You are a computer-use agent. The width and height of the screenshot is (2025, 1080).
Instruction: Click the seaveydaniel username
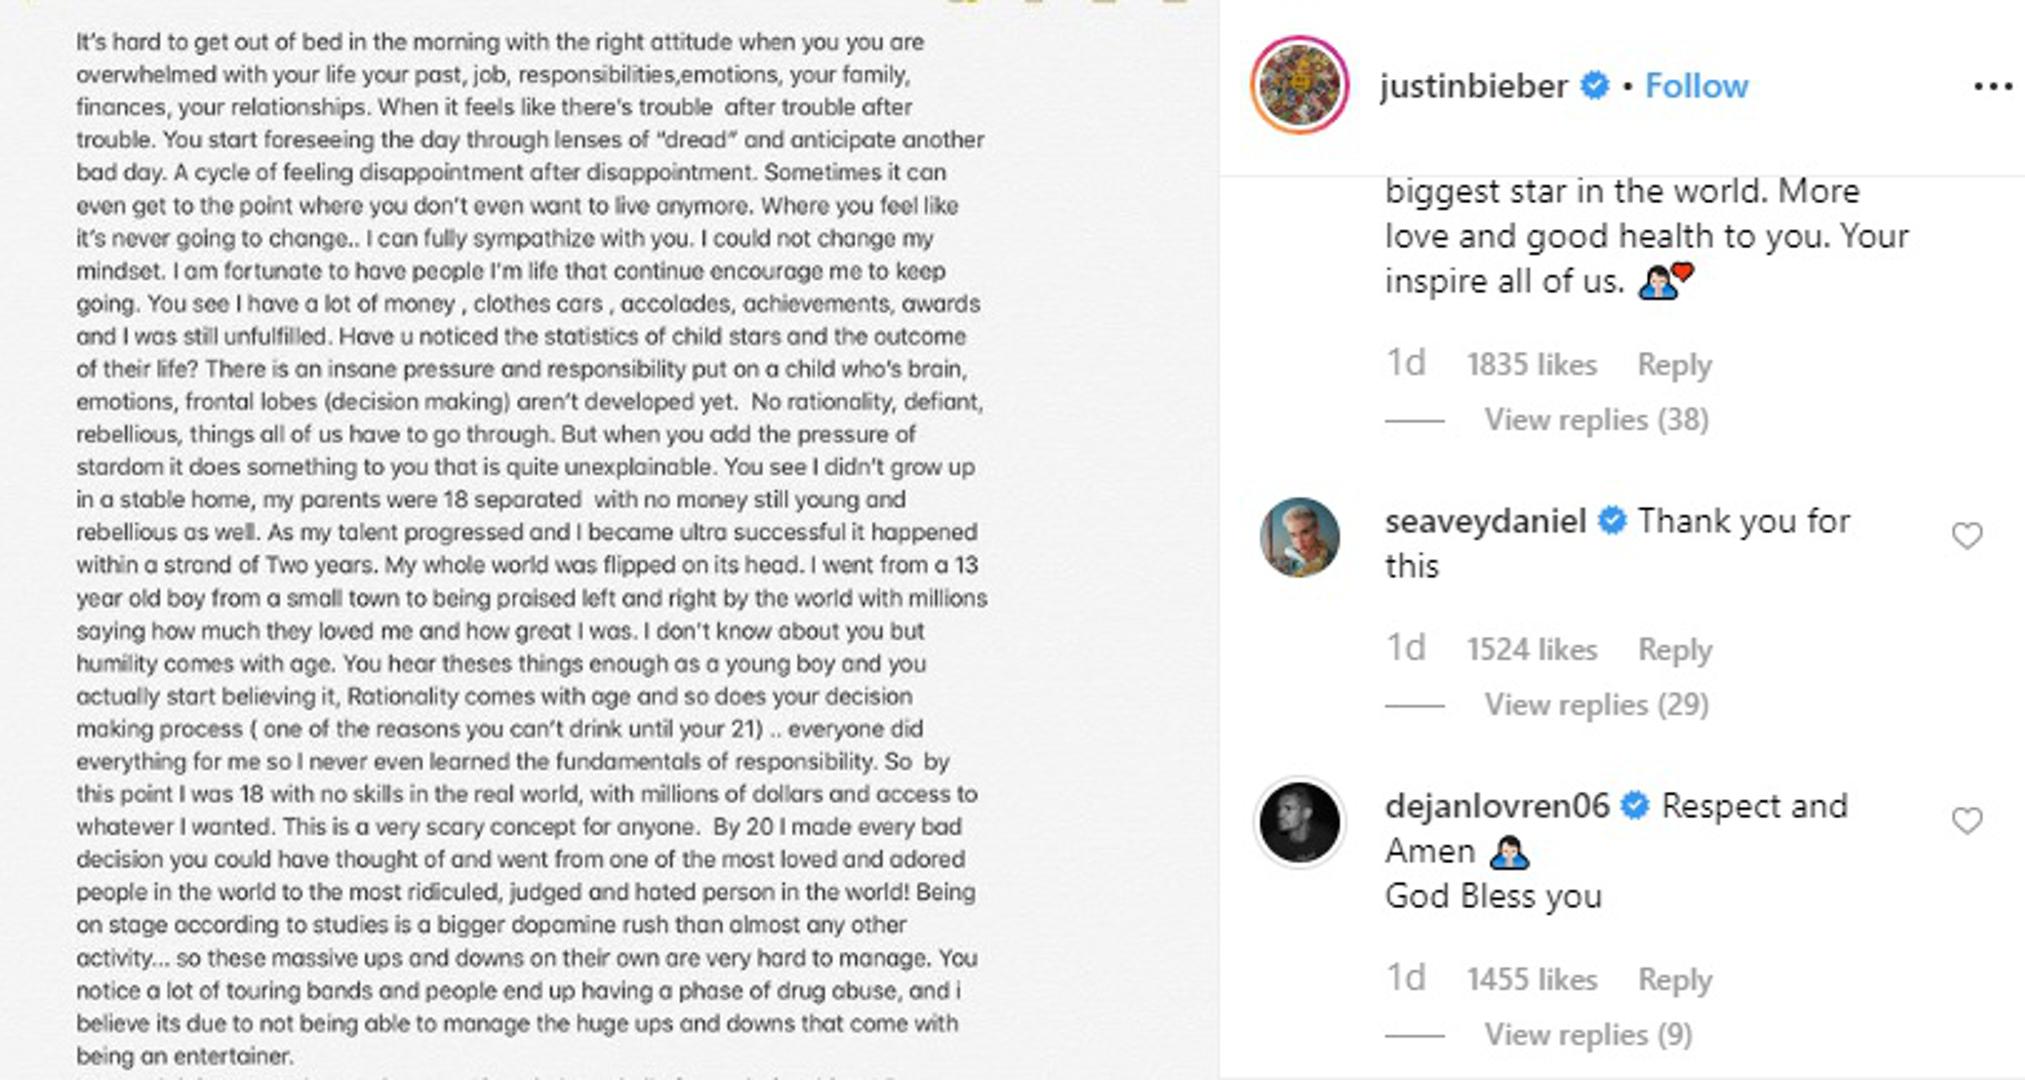(1485, 521)
